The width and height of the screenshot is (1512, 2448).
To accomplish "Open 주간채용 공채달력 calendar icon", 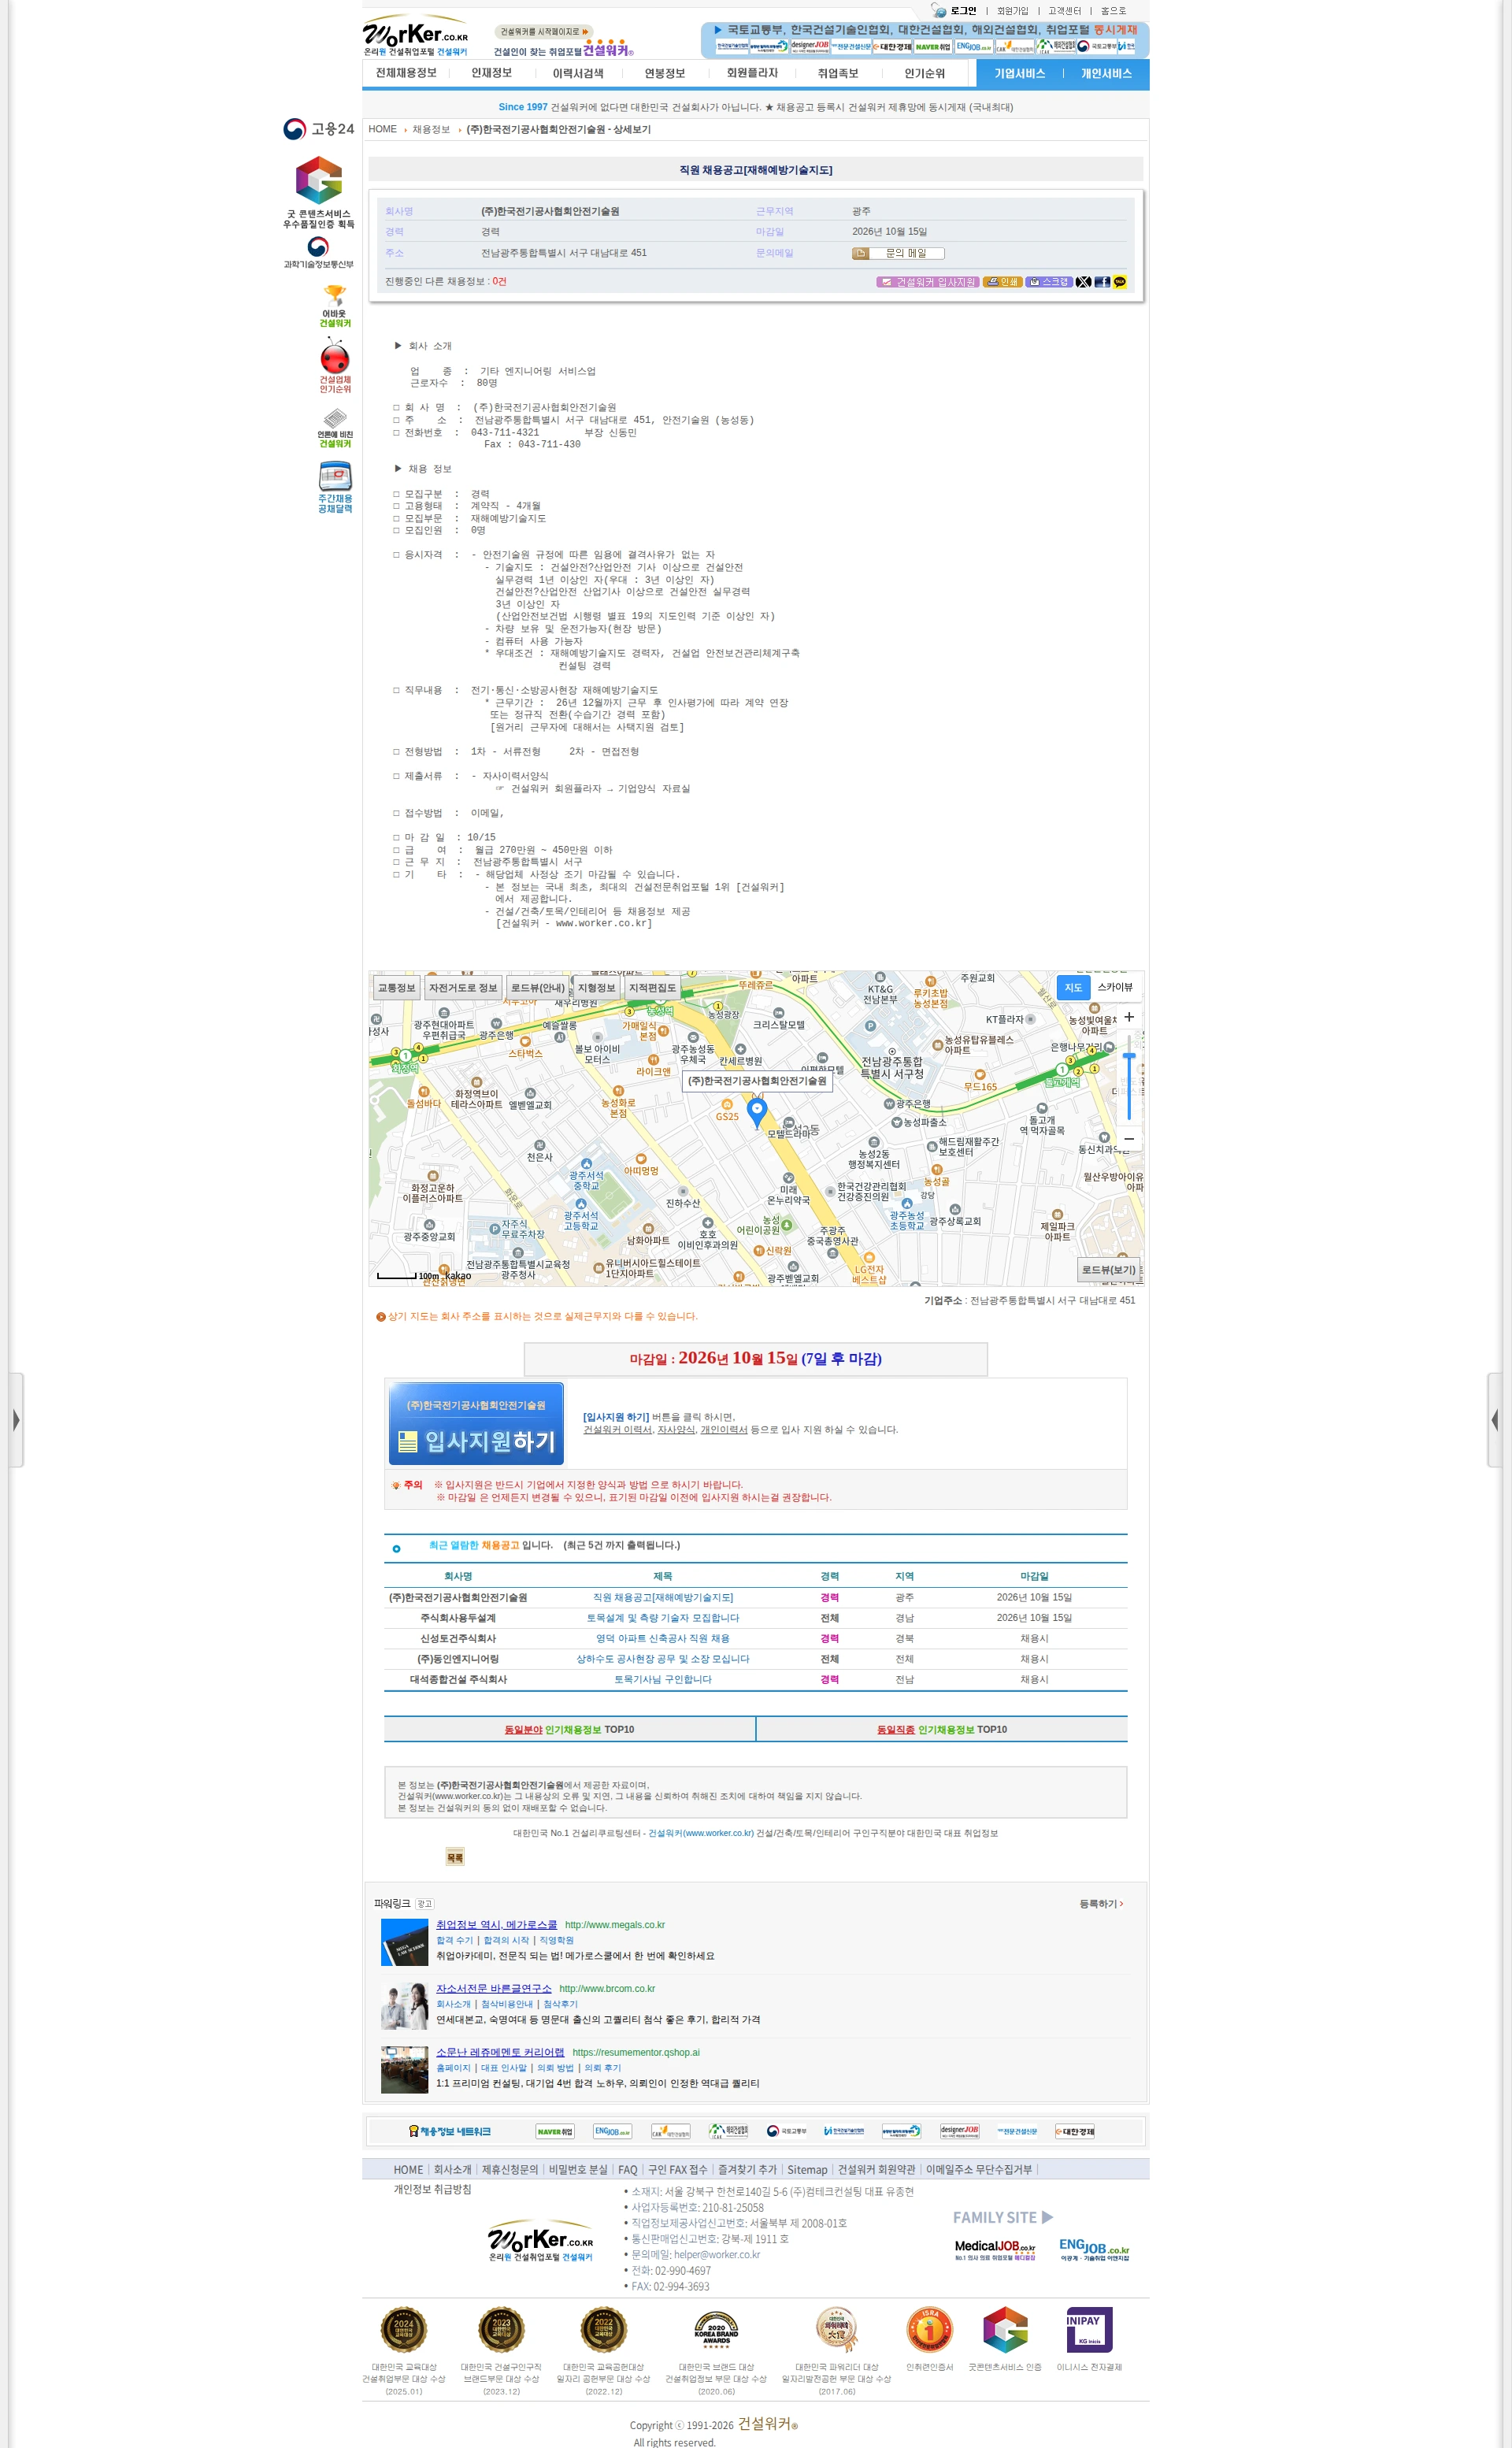I will point(335,487).
